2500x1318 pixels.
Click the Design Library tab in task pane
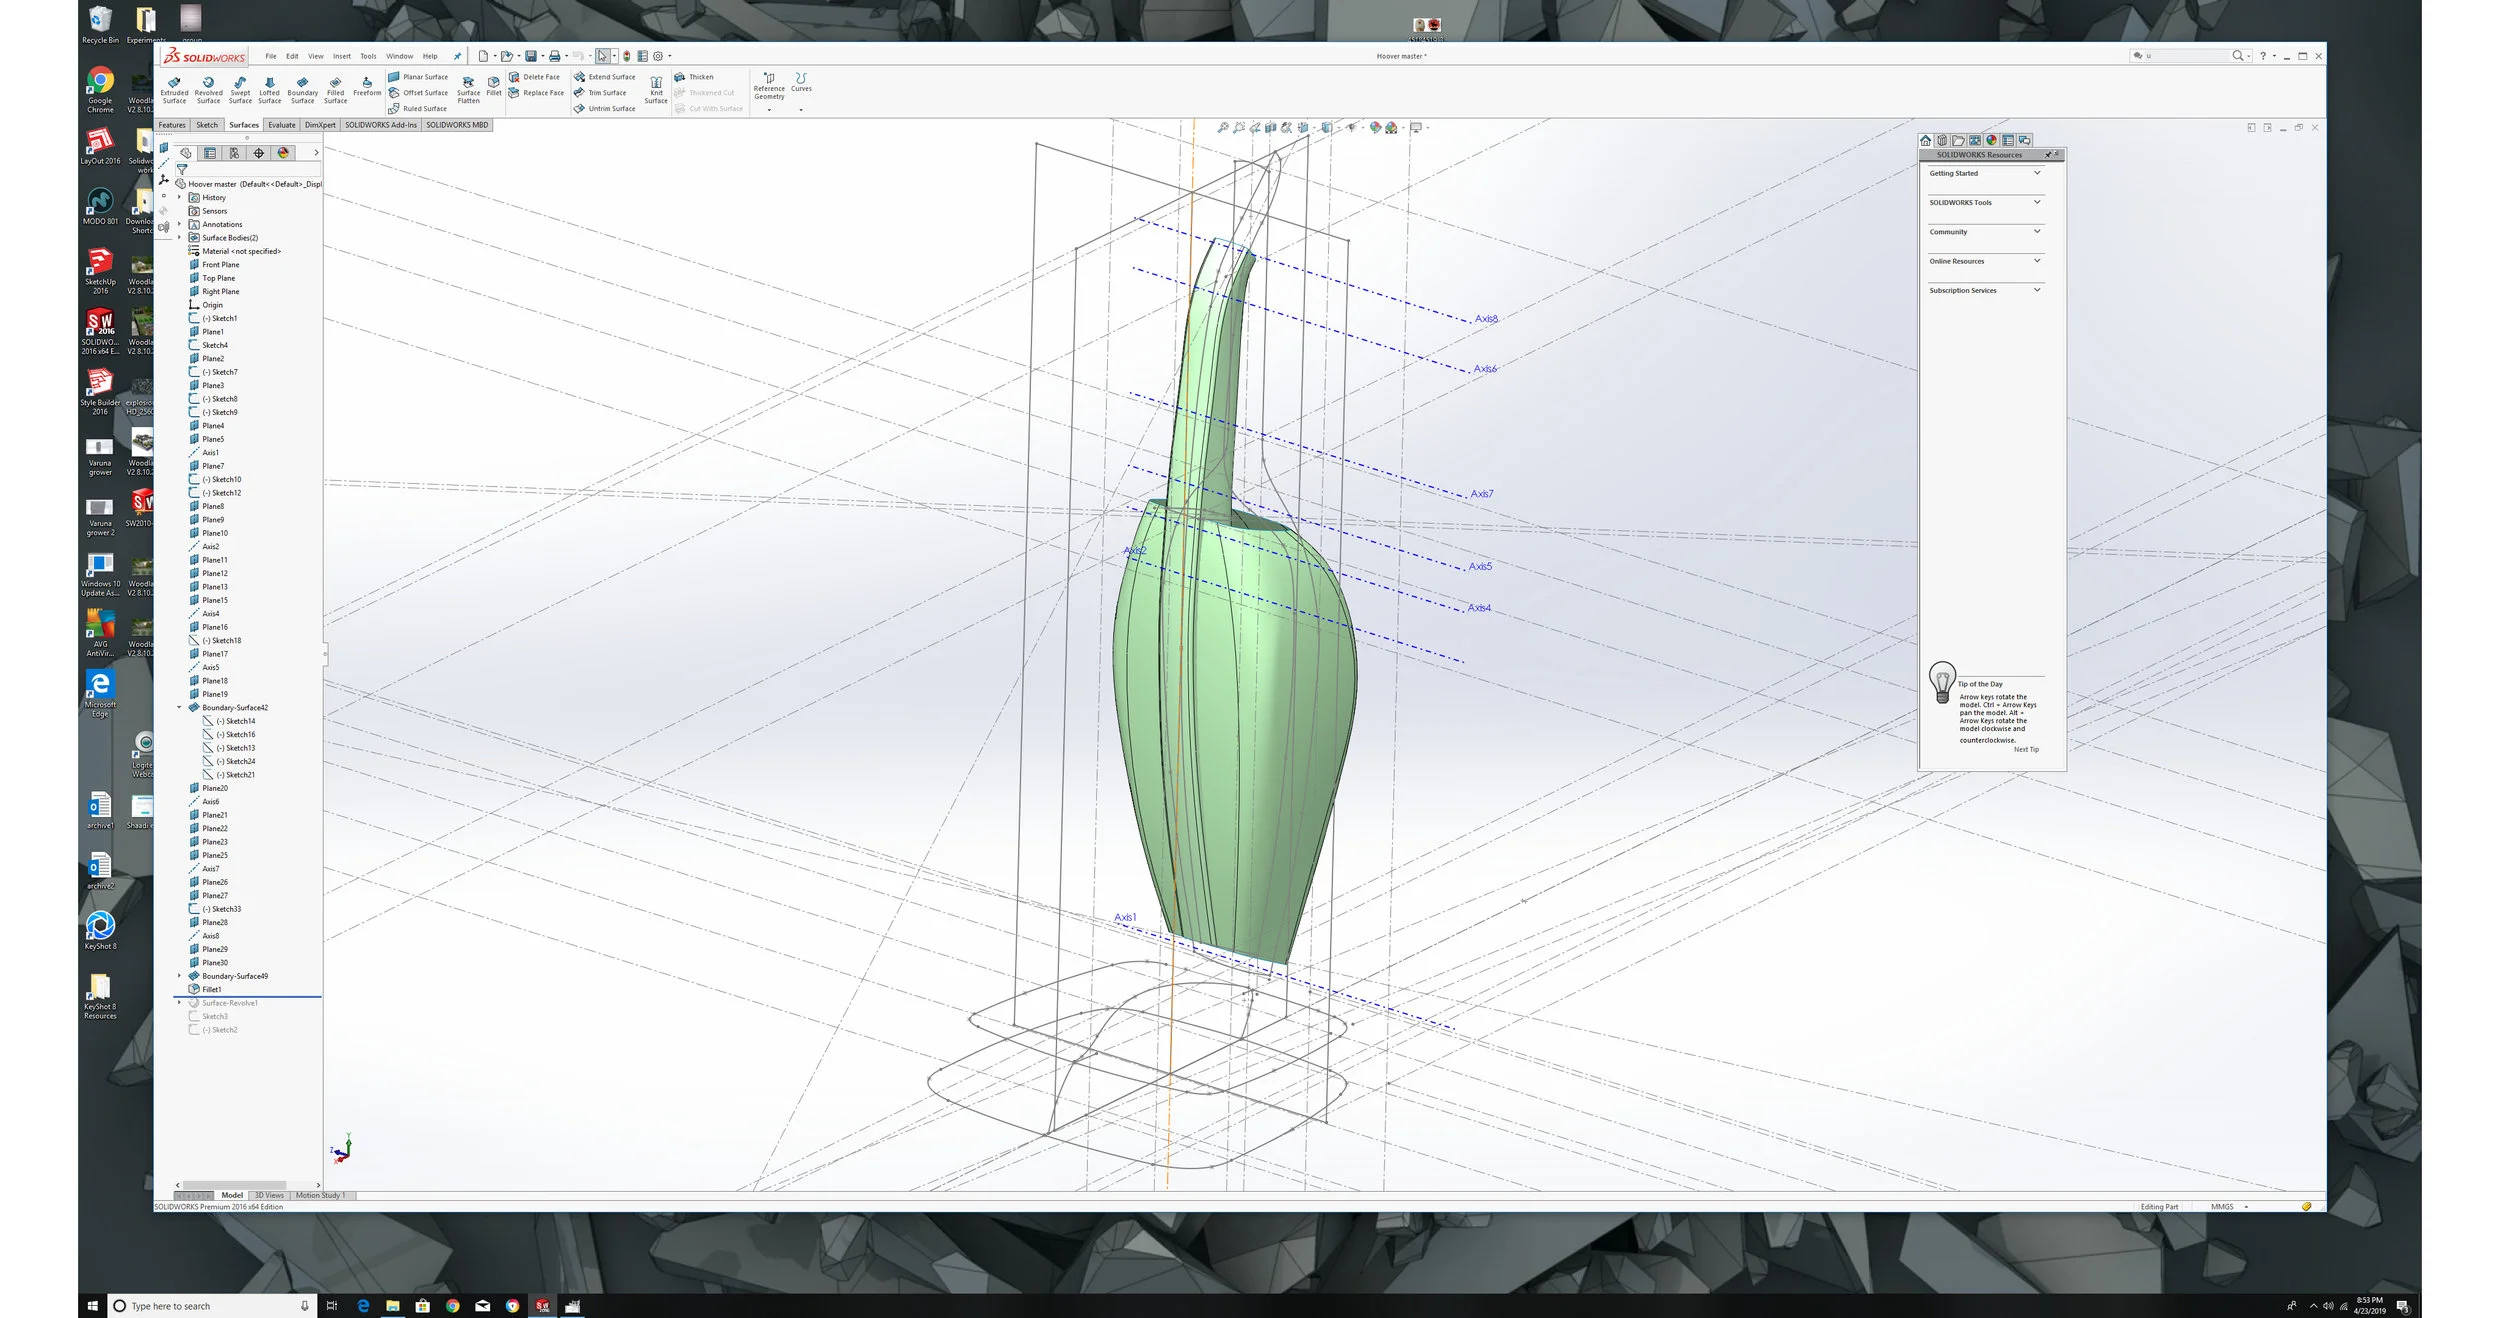(1942, 141)
